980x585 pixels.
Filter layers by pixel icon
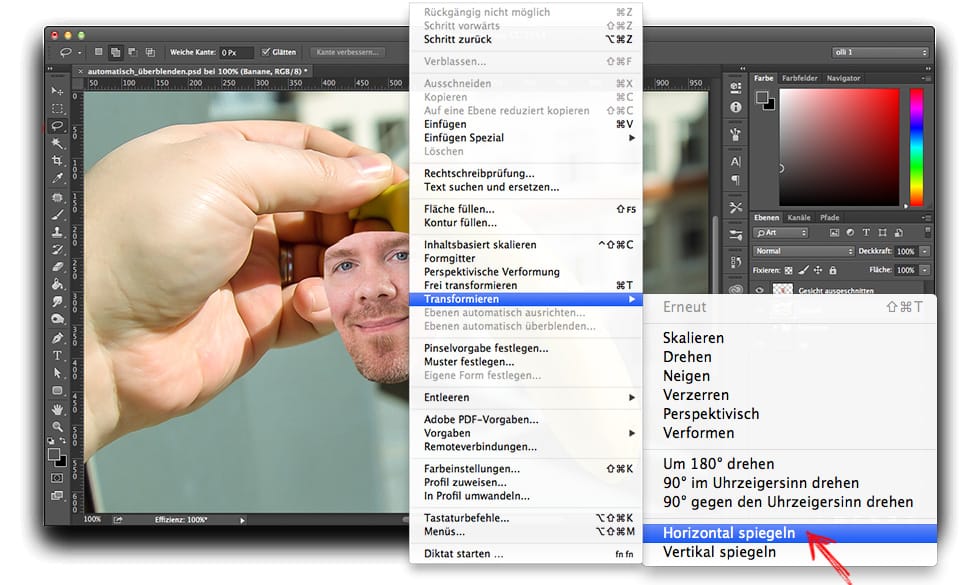tap(834, 232)
